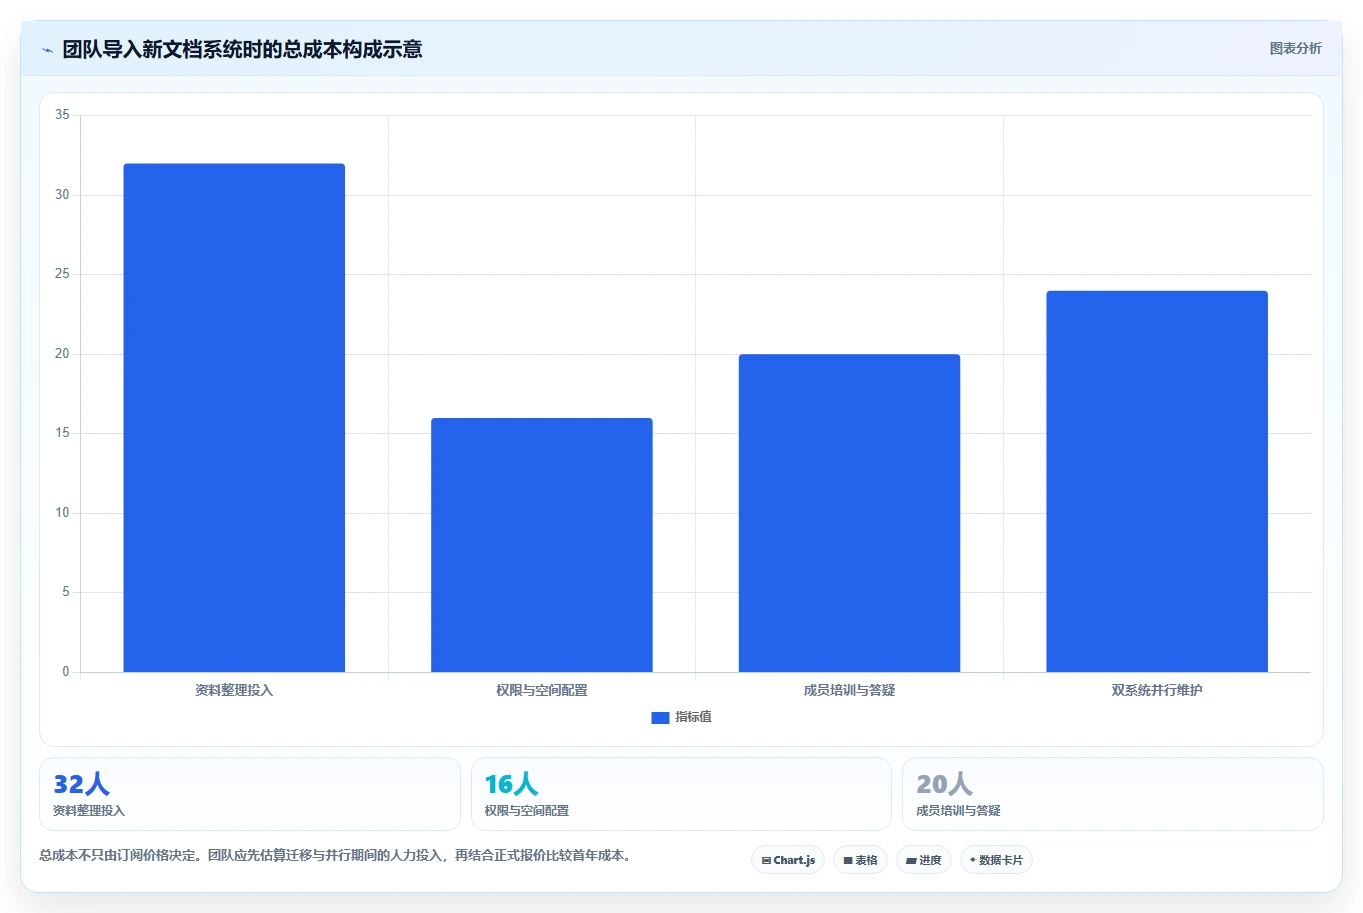The image size is (1363, 913).
Task: Click the 成员培训与答疑 caption under 20人
Action: pos(958,811)
